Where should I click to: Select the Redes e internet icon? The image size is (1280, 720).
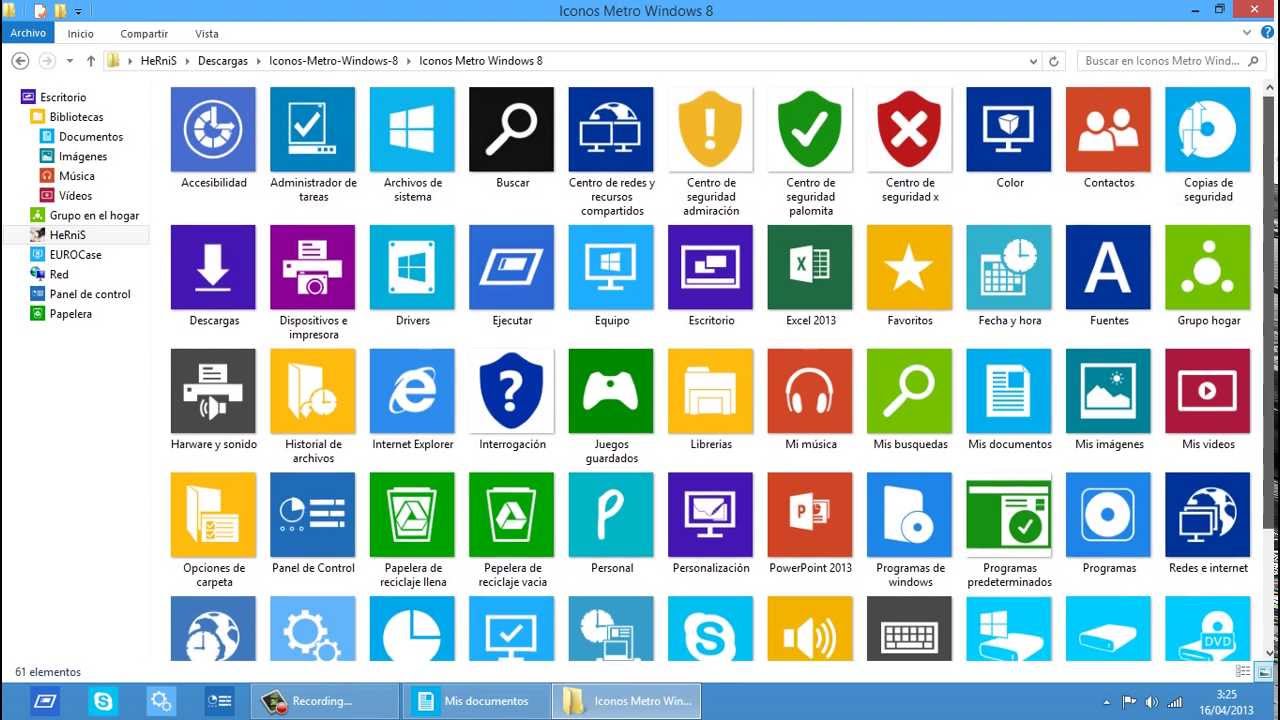coord(1208,515)
